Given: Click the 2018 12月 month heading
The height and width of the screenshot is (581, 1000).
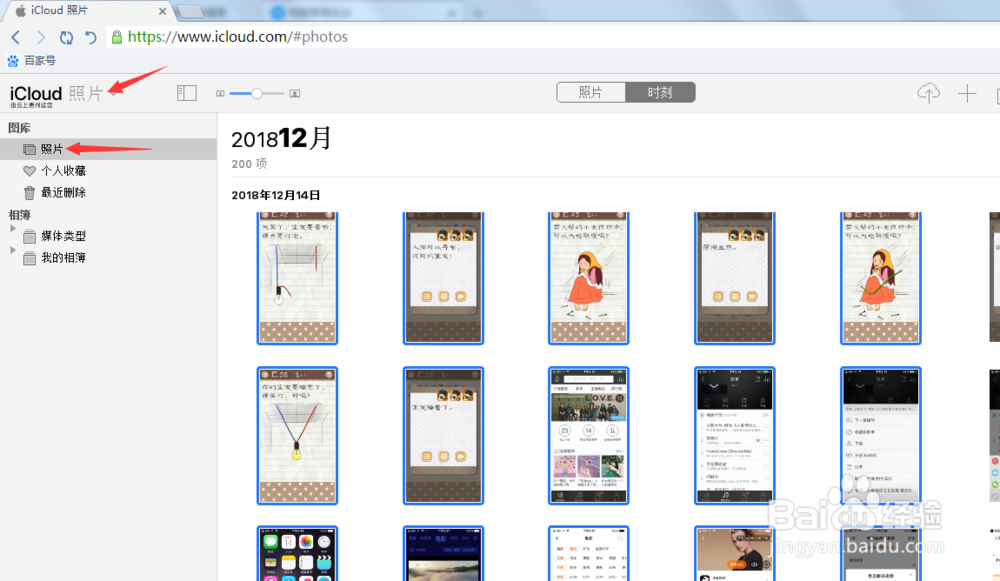Looking at the screenshot, I should (x=281, y=138).
